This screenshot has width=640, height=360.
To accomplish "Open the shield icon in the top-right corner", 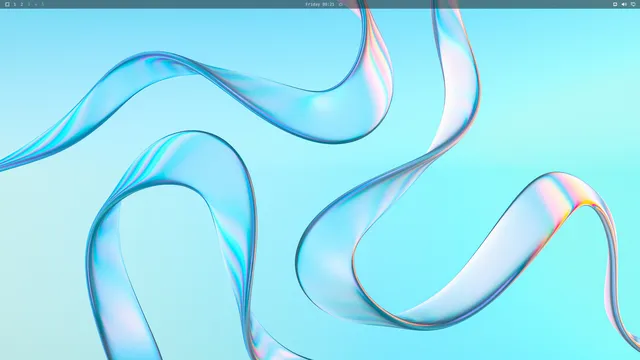I will [633, 4].
